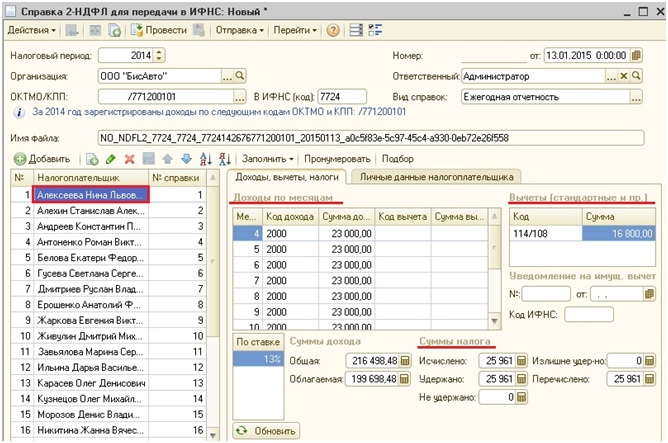Open Администратор record with magnifier icon
The width and height of the screenshot is (668, 443).
[636, 76]
